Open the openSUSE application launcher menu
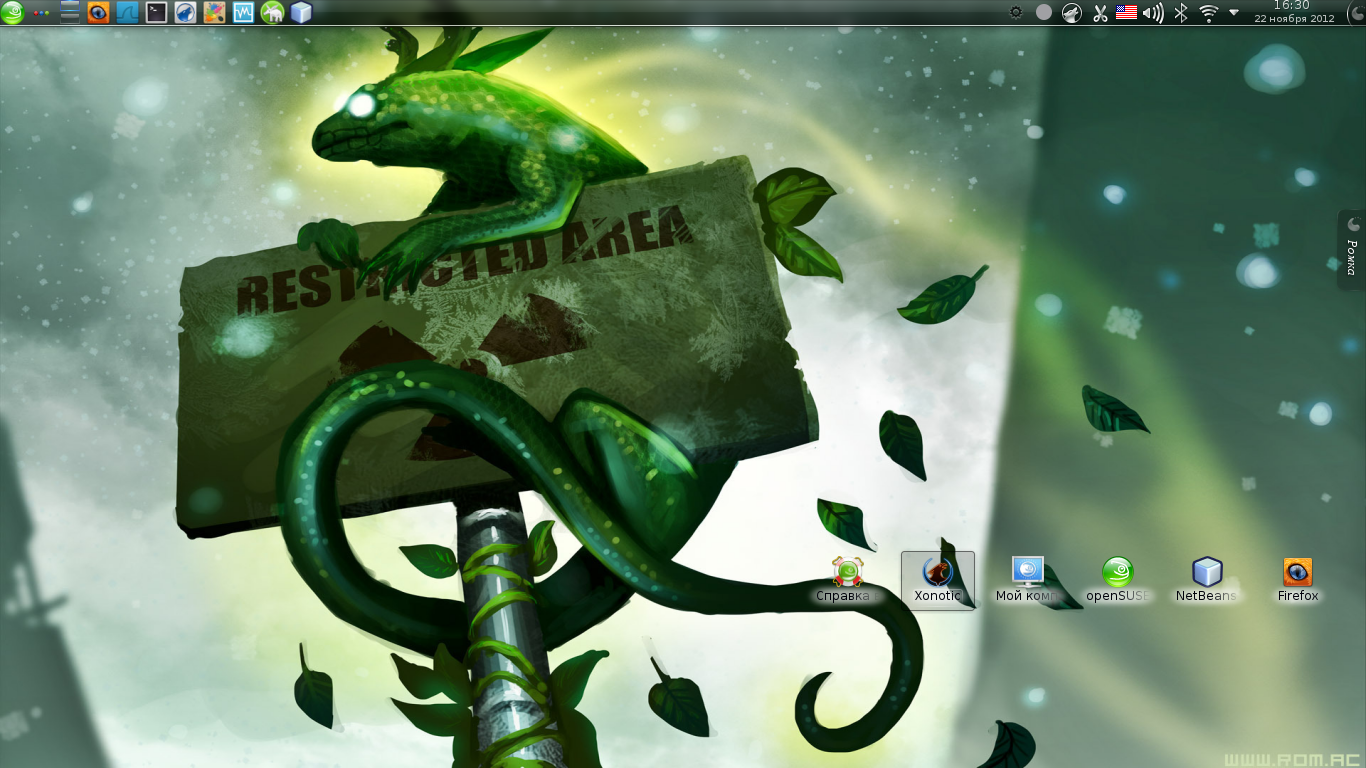The height and width of the screenshot is (768, 1366). point(12,12)
